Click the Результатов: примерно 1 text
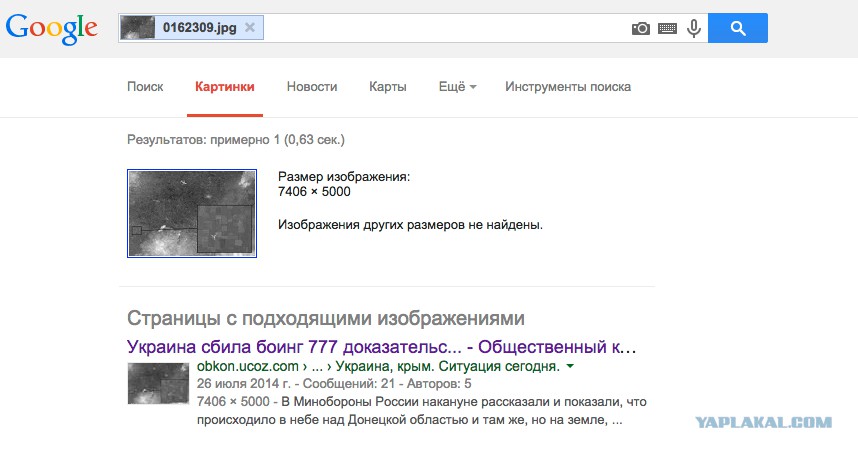858x452 pixels. (x=236, y=140)
